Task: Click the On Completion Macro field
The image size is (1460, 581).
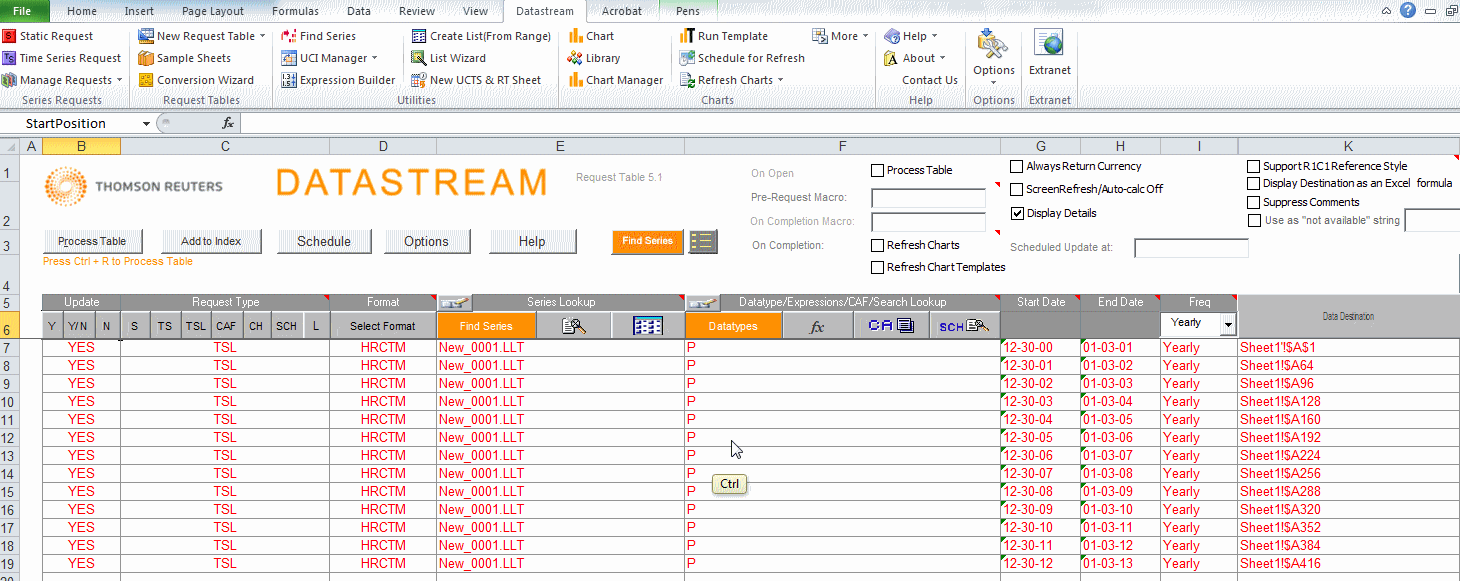Action: click(x=928, y=222)
